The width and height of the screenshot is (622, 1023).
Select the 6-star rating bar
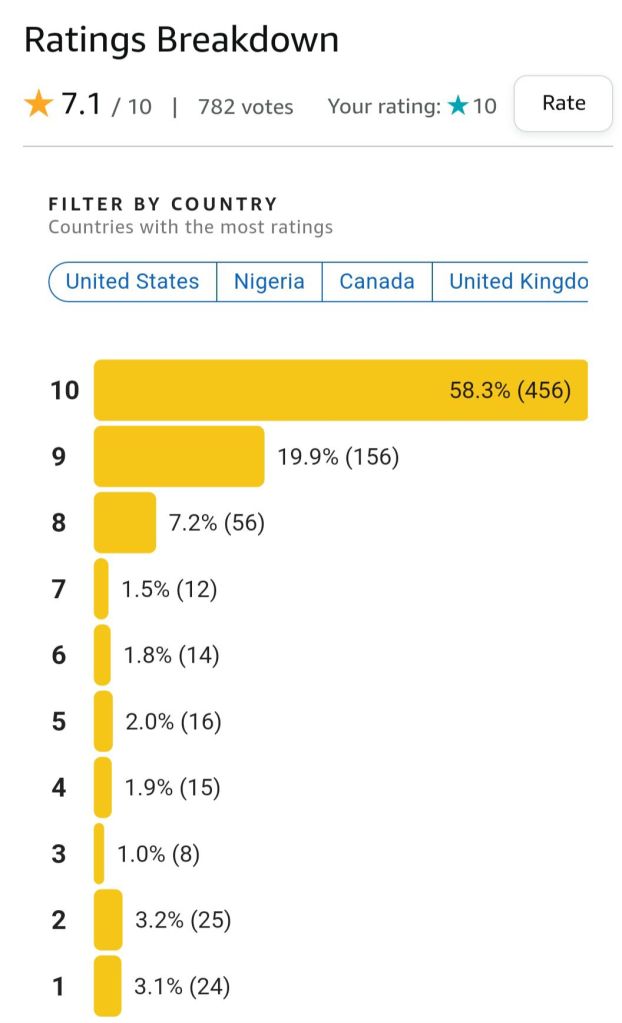[102, 655]
